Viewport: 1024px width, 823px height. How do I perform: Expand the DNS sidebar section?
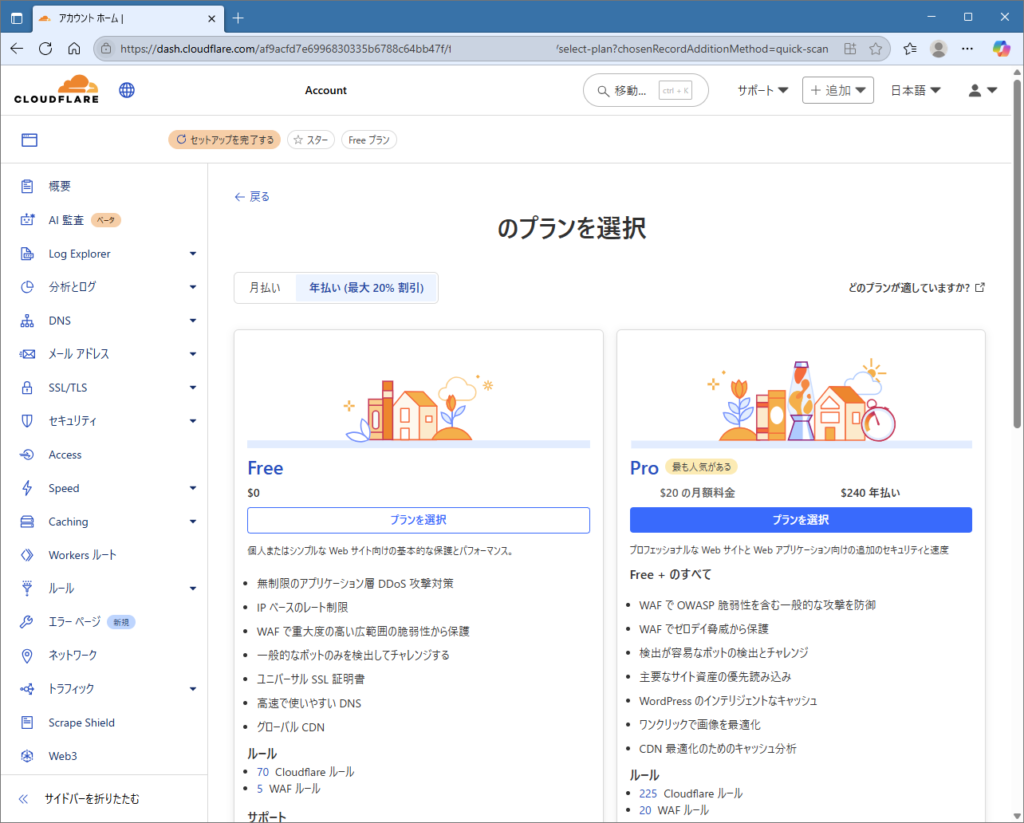pos(193,321)
